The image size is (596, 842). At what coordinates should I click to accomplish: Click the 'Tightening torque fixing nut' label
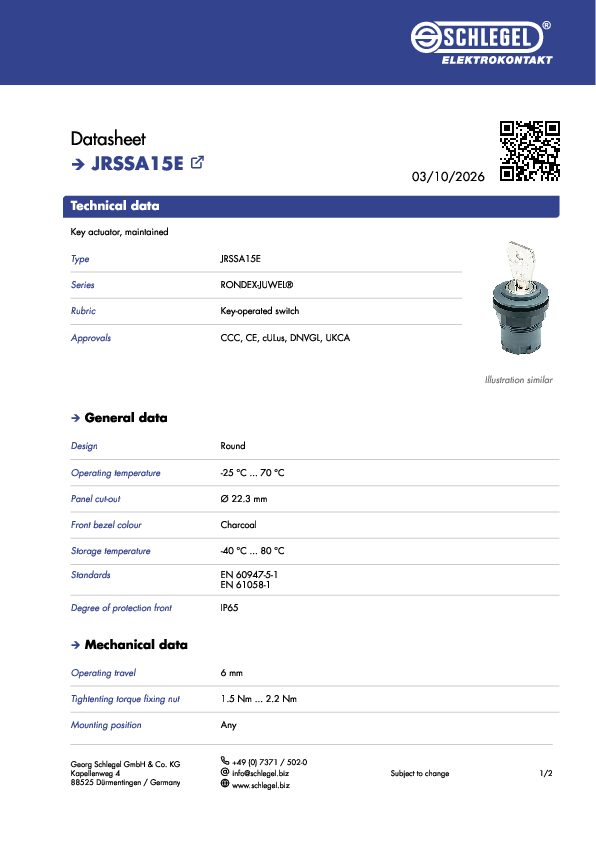[x=125, y=699]
